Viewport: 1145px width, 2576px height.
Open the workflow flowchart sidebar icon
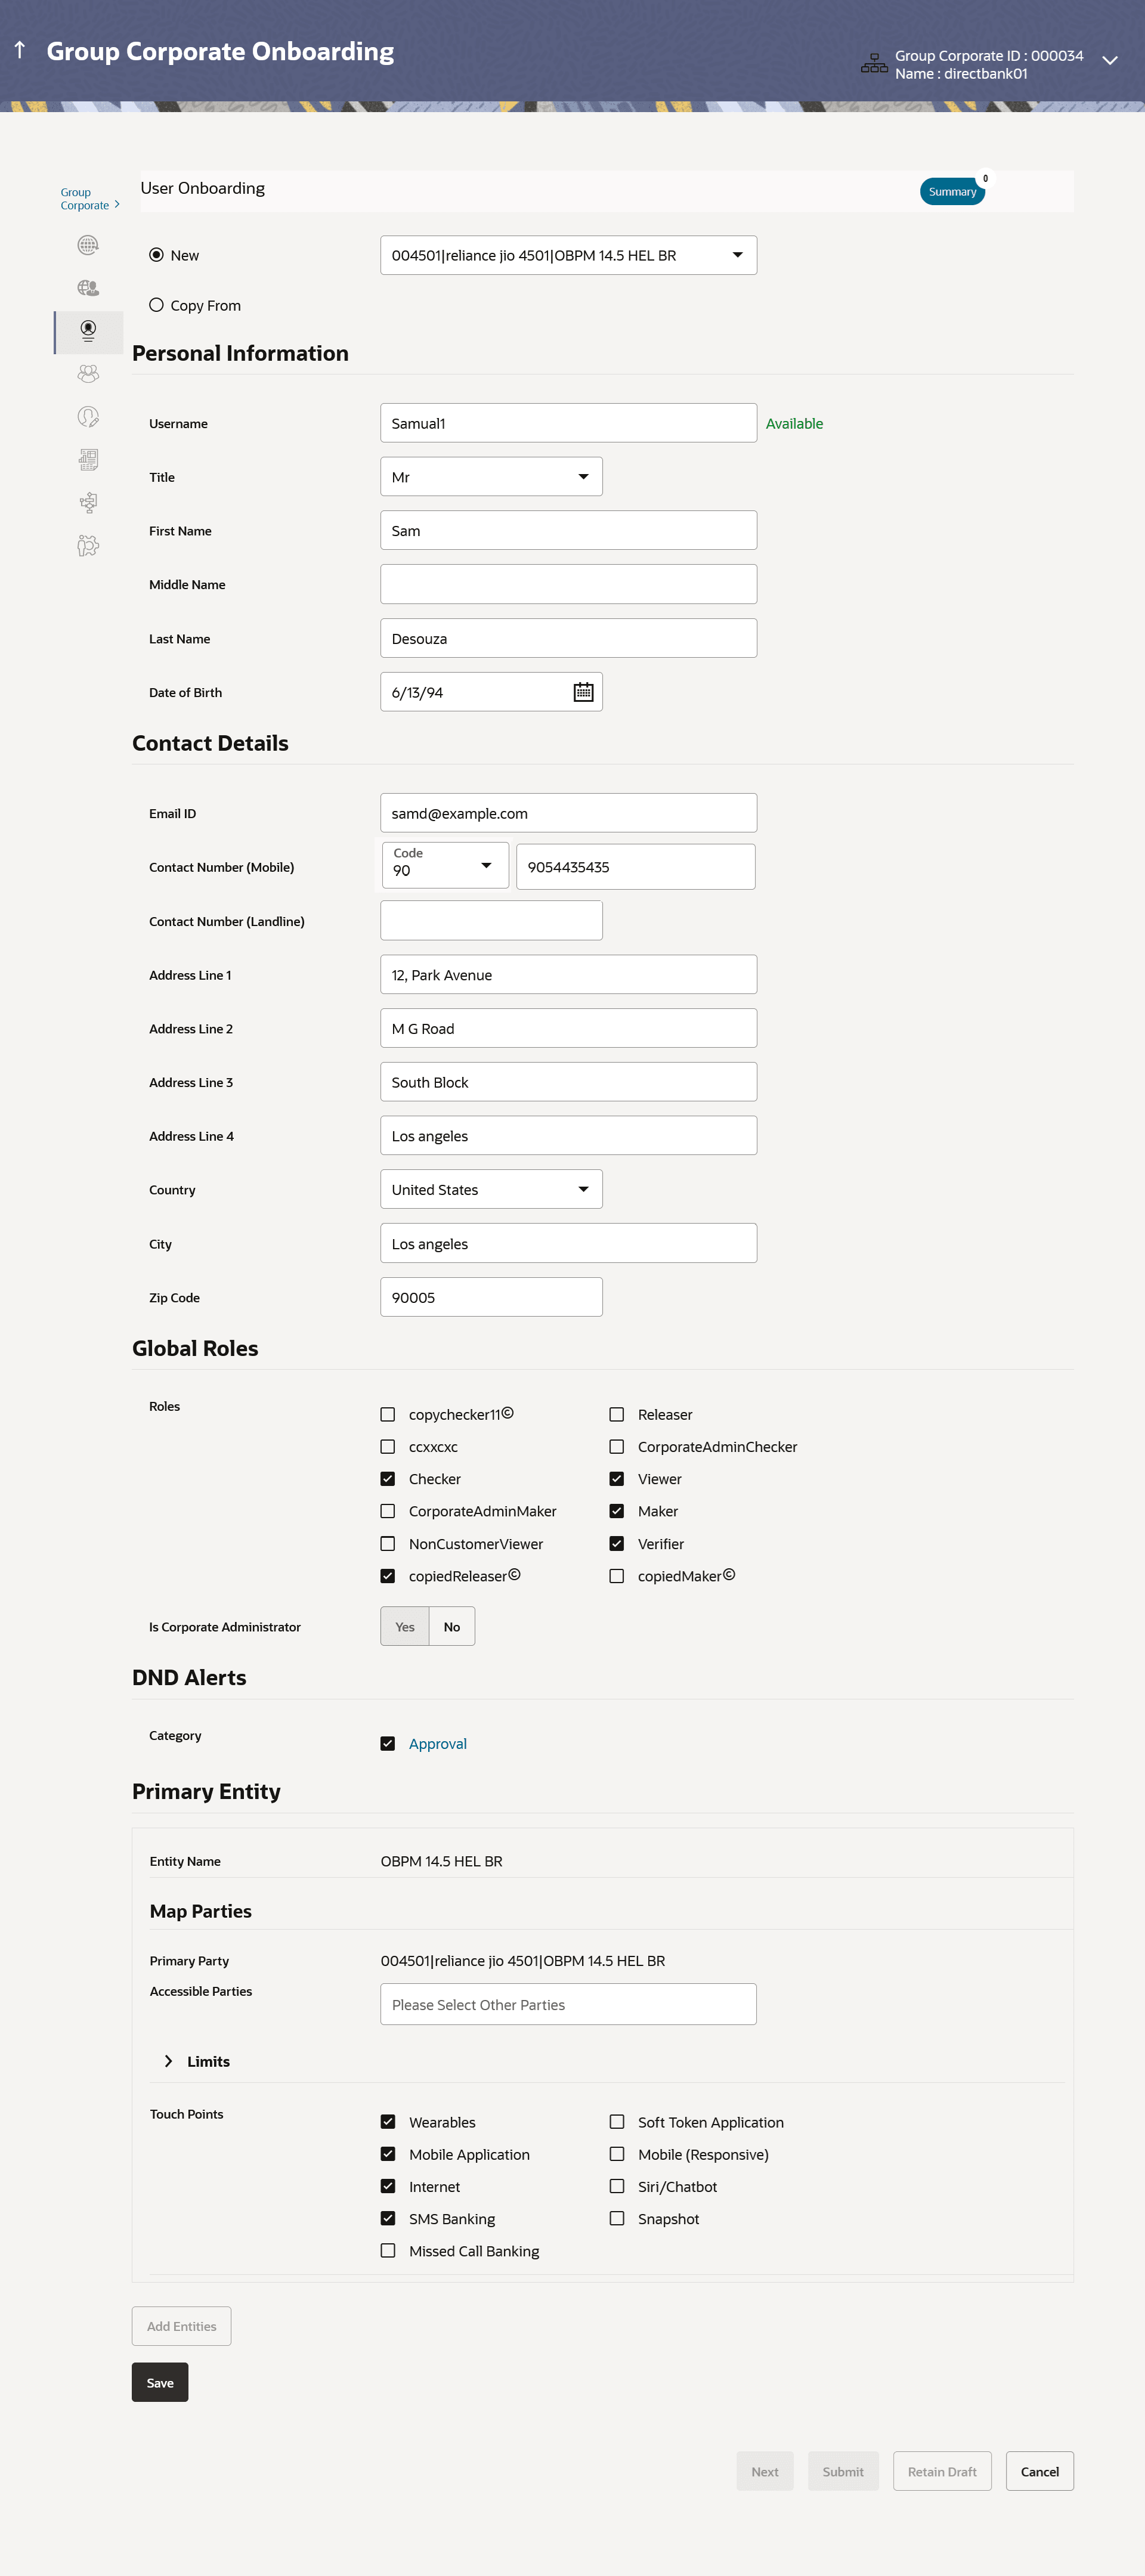tap(88, 503)
